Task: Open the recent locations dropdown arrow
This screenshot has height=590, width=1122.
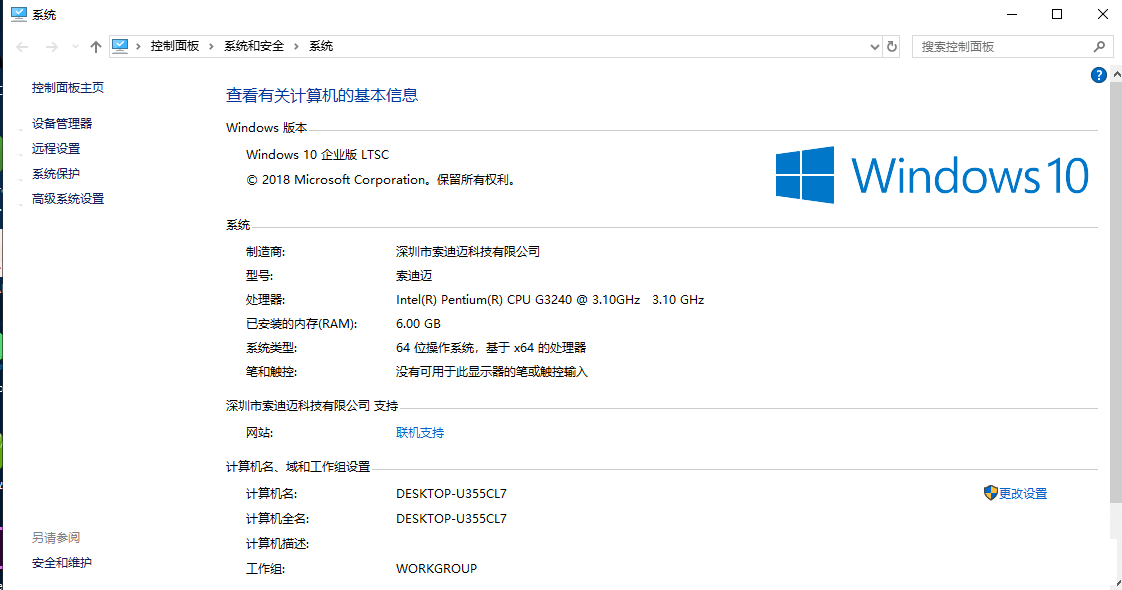Action: (75, 46)
